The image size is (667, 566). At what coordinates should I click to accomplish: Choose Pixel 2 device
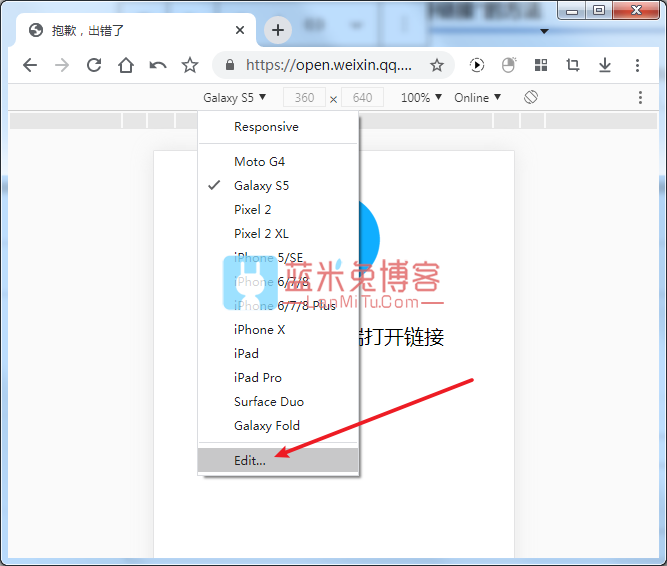click(278, 210)
